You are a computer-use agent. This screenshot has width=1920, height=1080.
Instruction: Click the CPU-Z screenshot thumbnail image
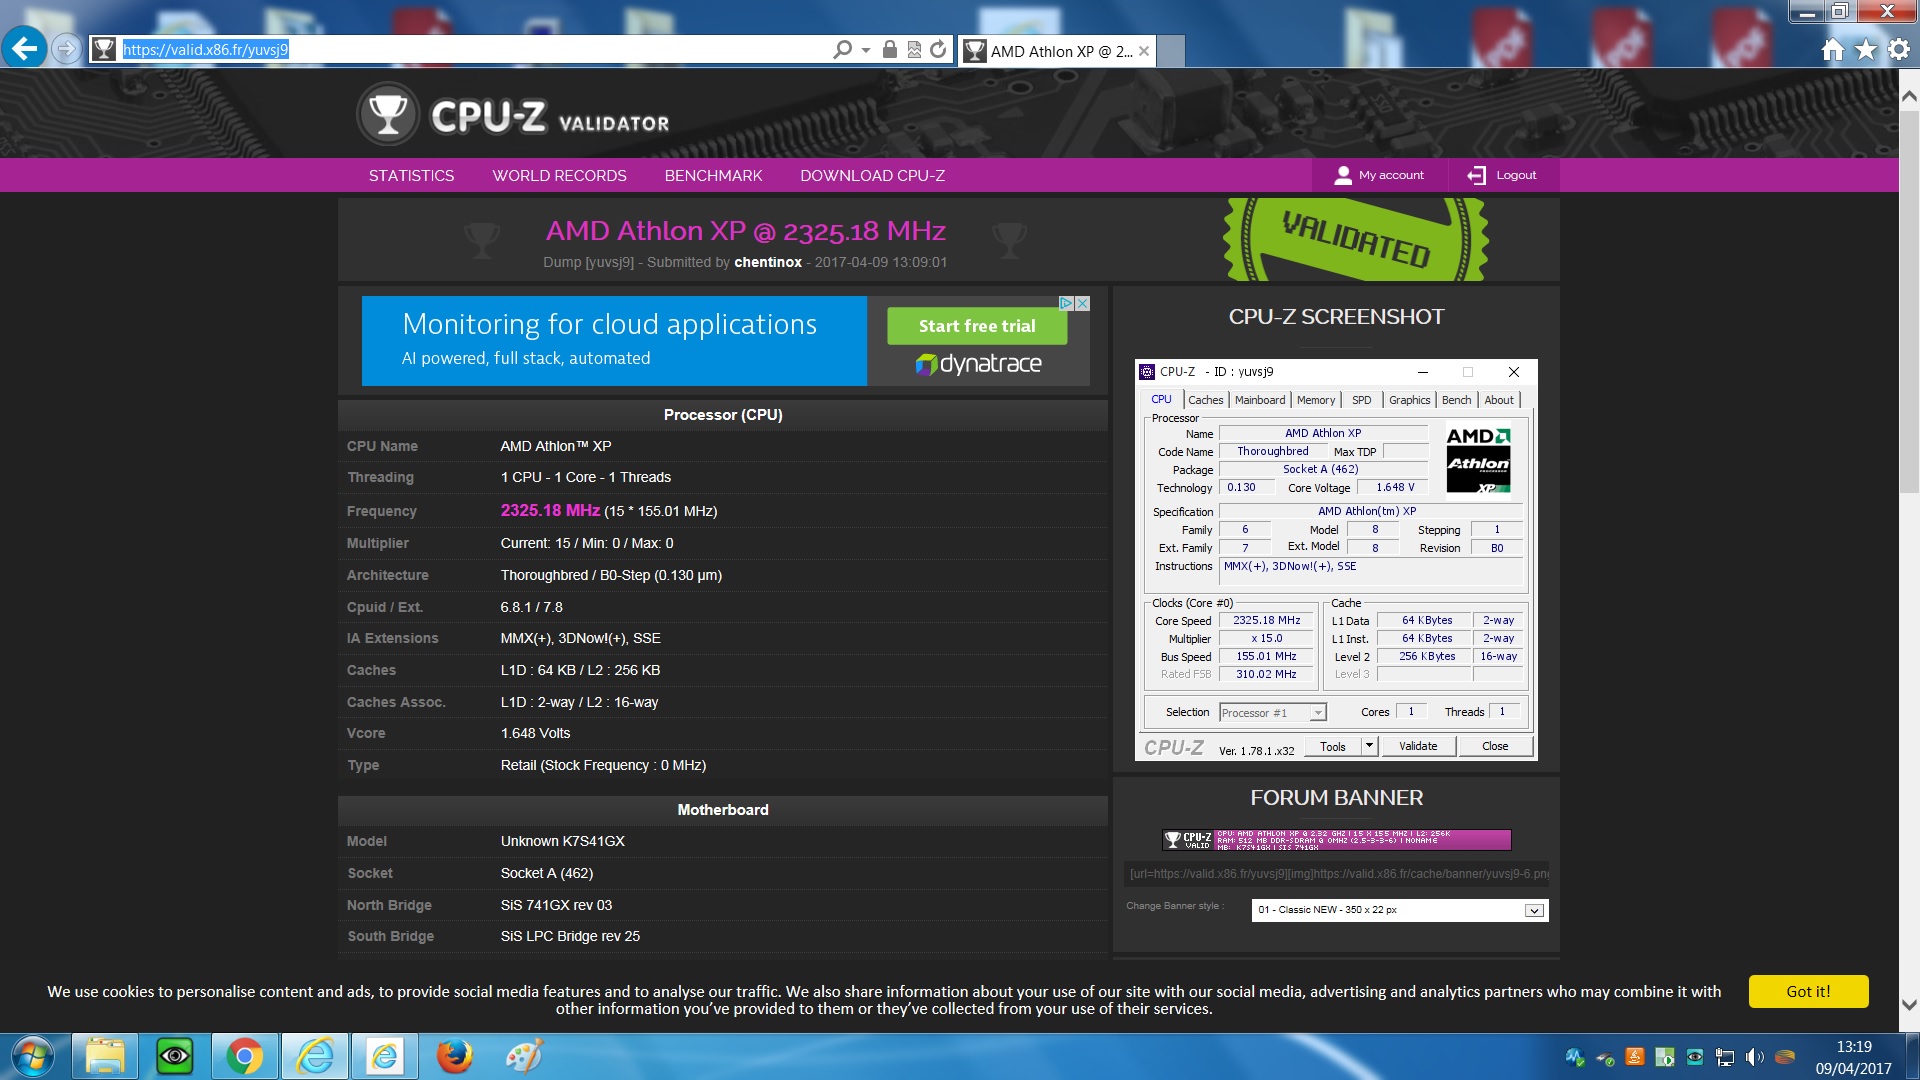pos(1336,560)
